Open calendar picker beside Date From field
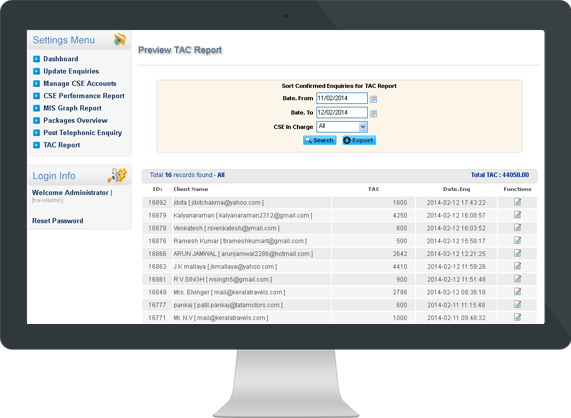 (373, 99)
